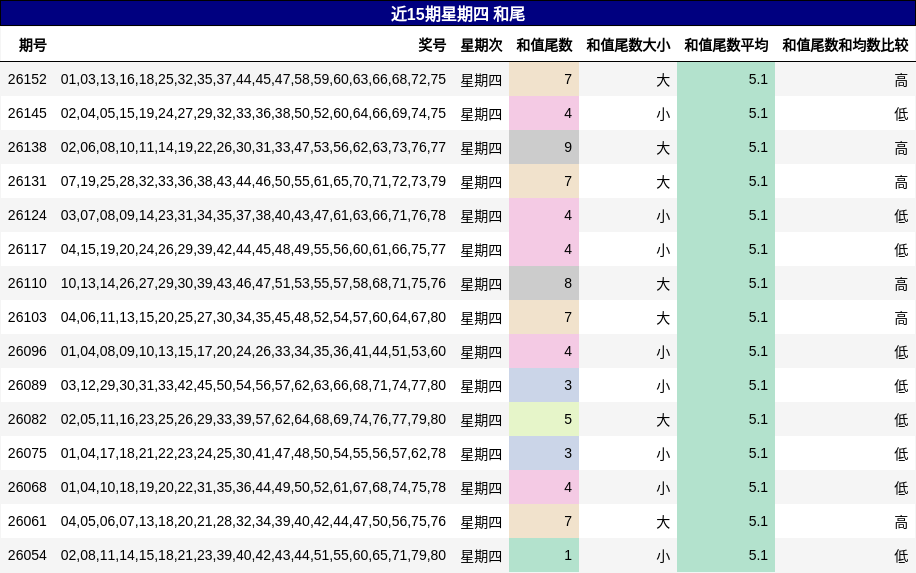Click 高 comparison in row 26061
The image size is (916, 573).
[x=901, y=521]
